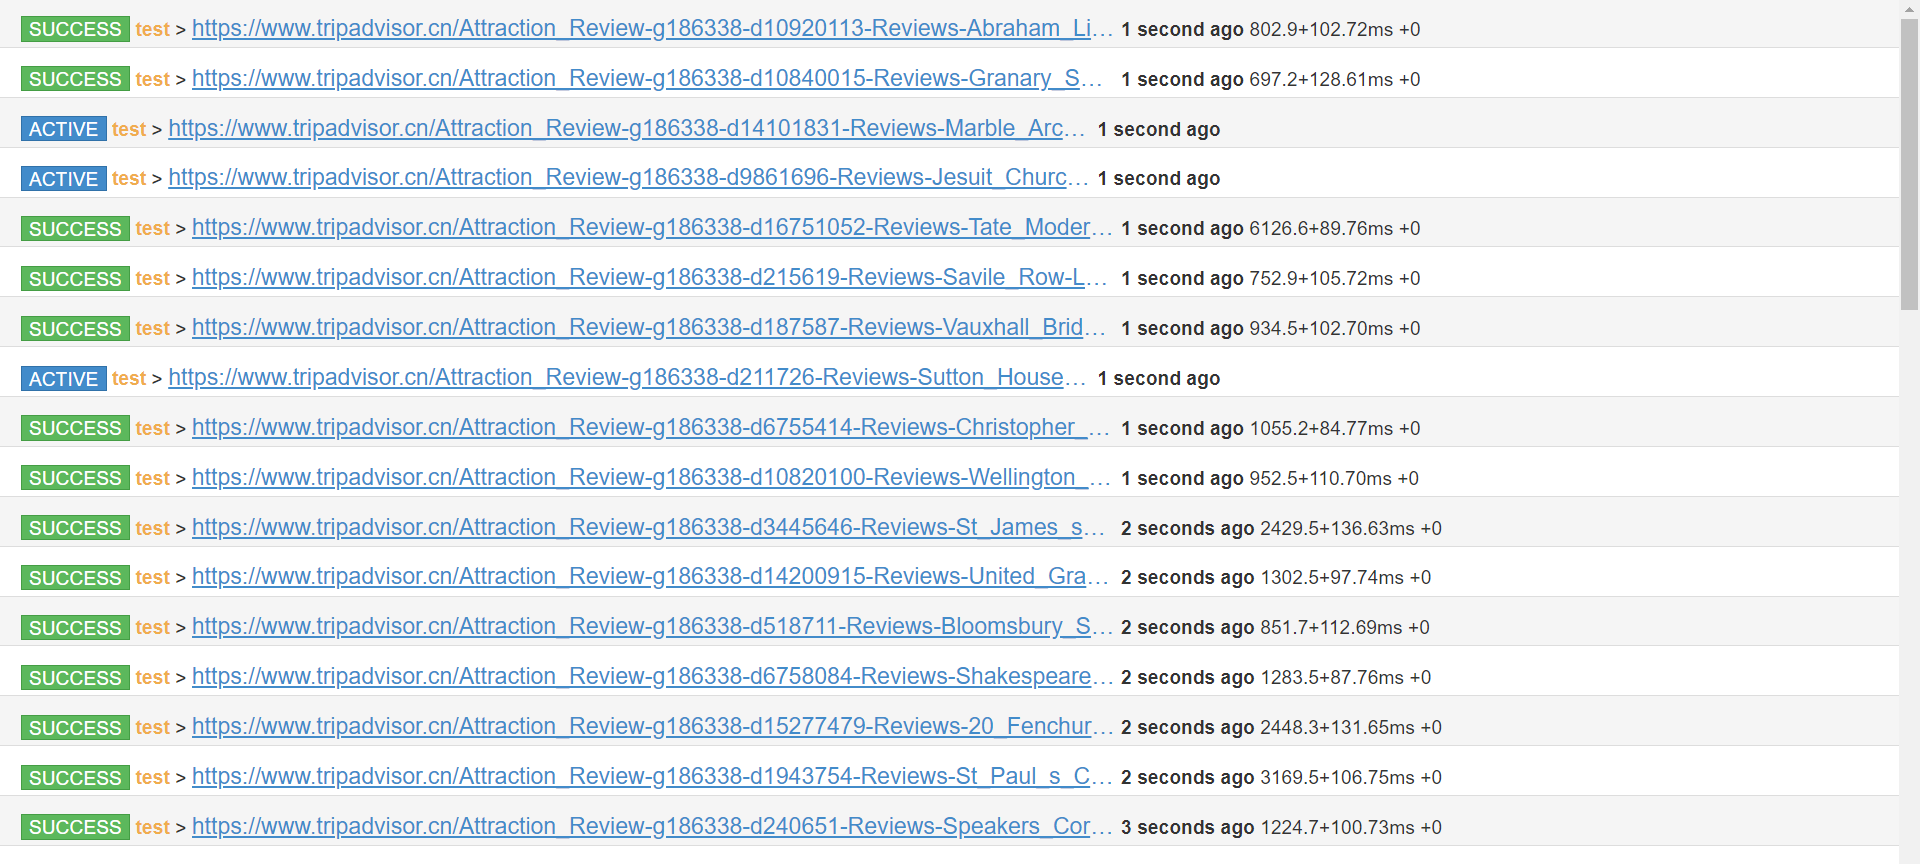Click SUCCESS badge on St_James_s row
Screen dimensions: 1920x864
[75, 528]
